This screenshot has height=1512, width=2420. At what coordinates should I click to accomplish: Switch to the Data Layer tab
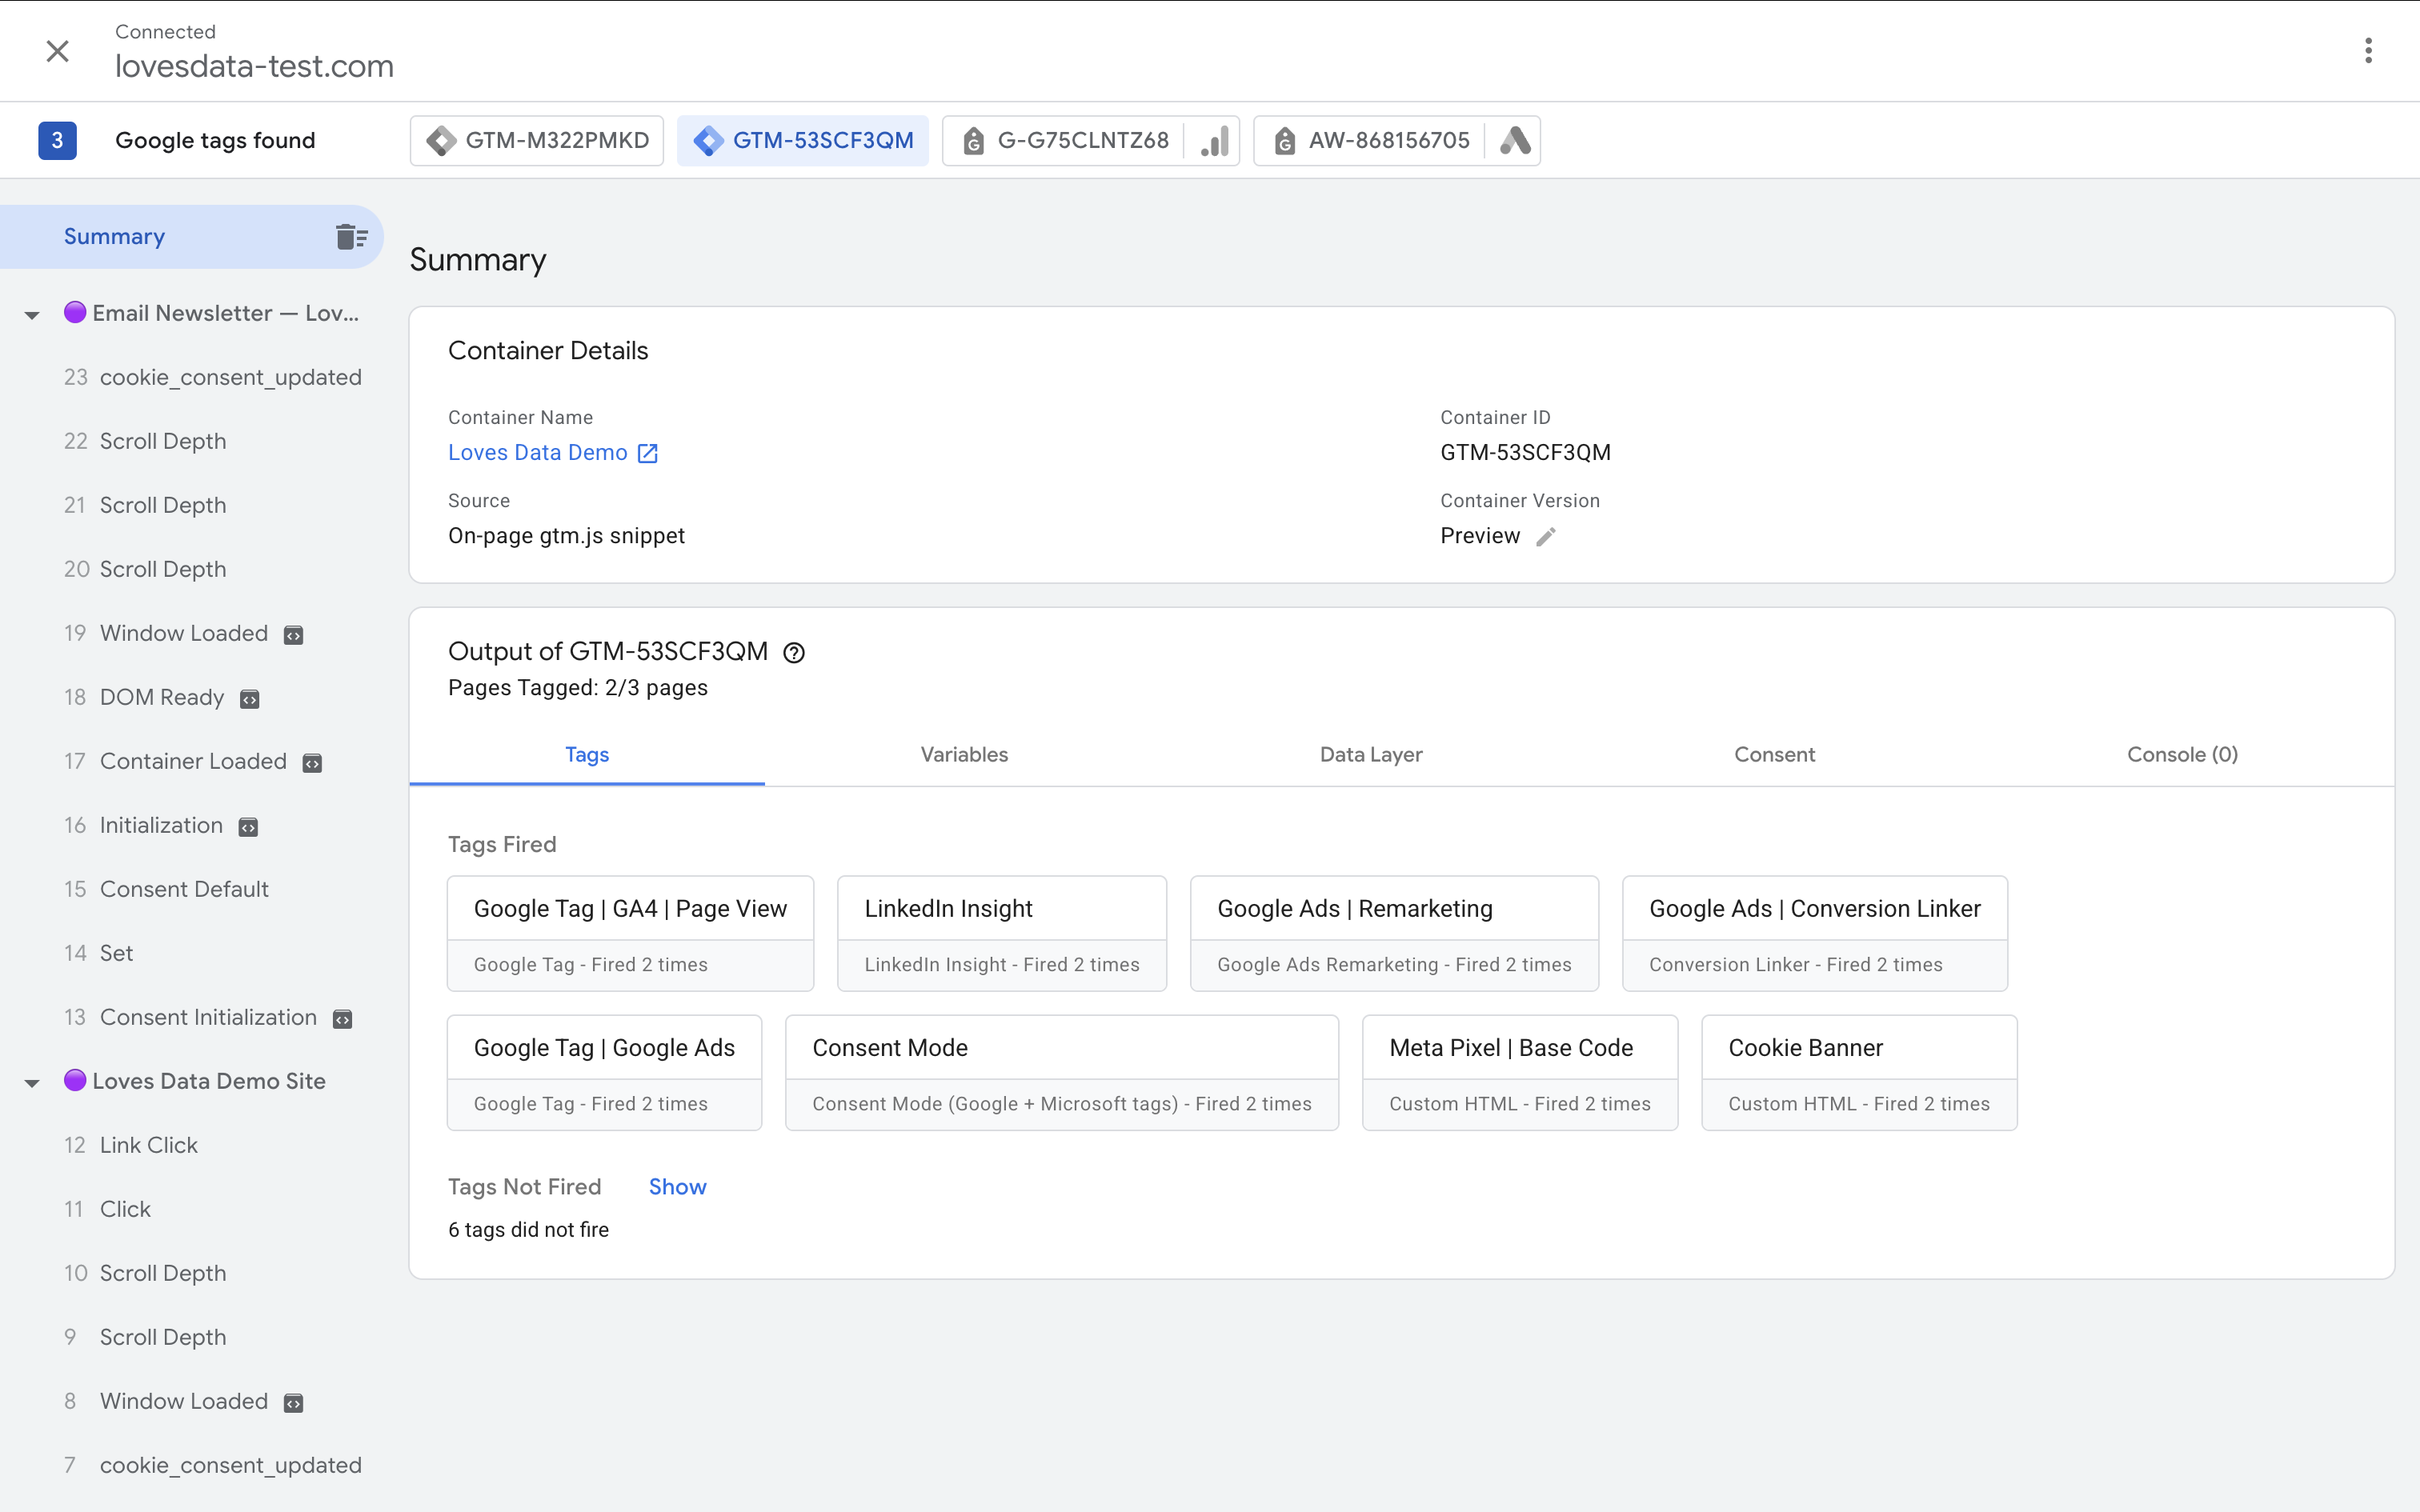click(1371, 755)
